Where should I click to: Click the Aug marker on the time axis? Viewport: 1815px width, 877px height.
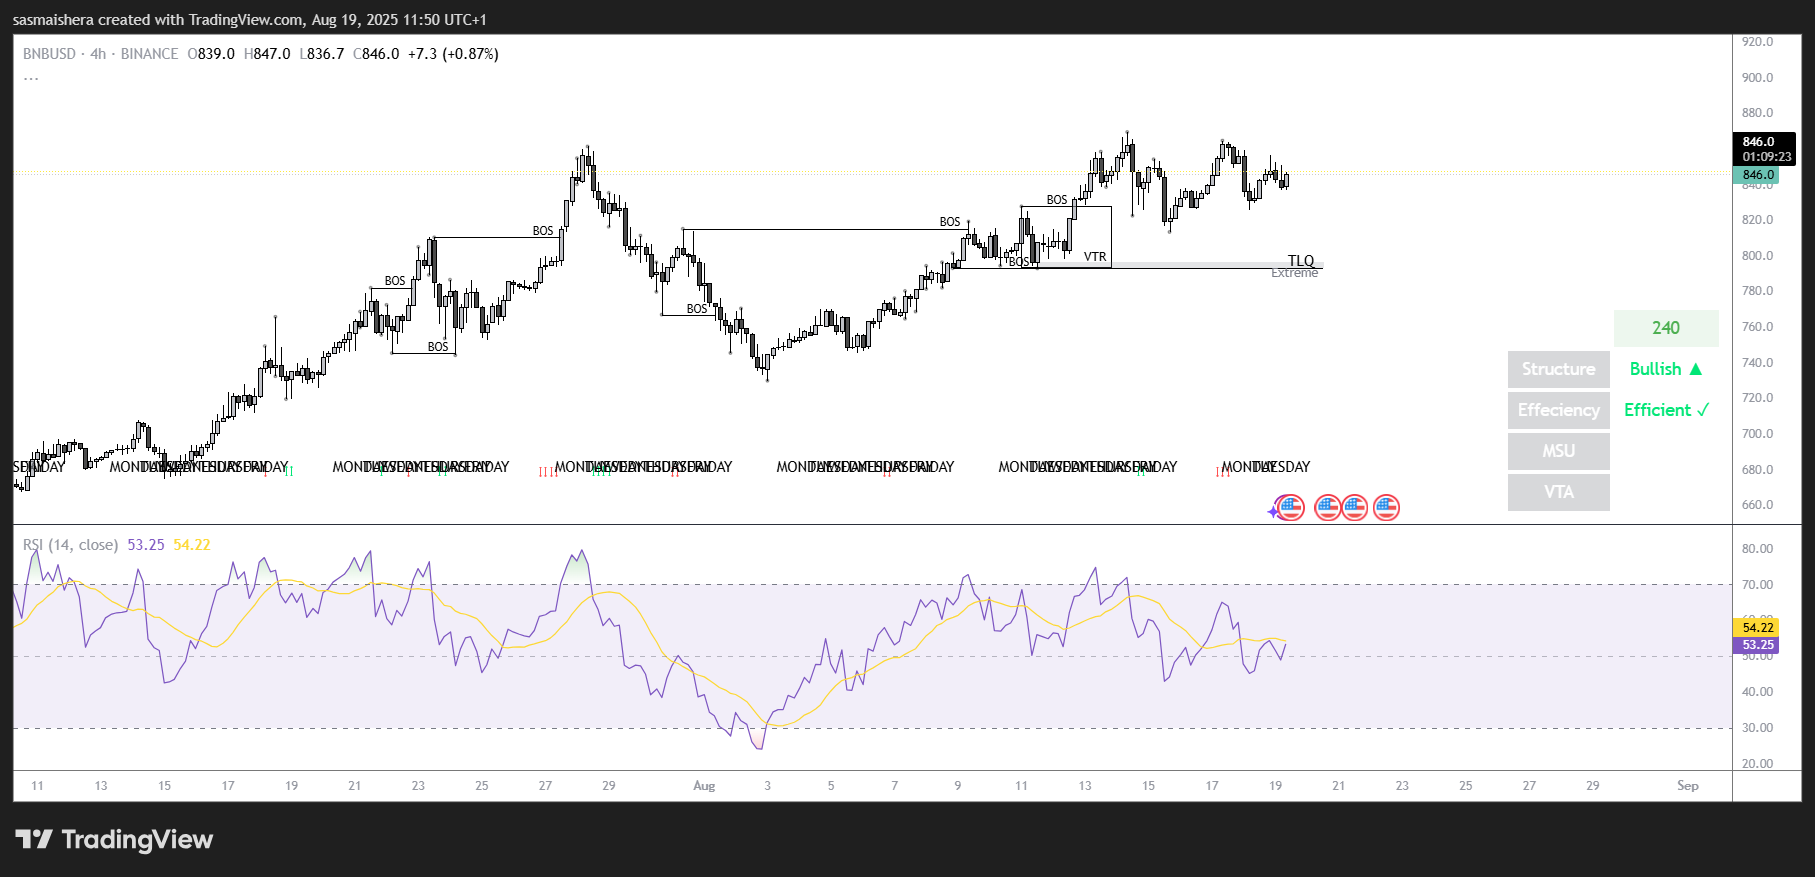(x=704, y=786)
